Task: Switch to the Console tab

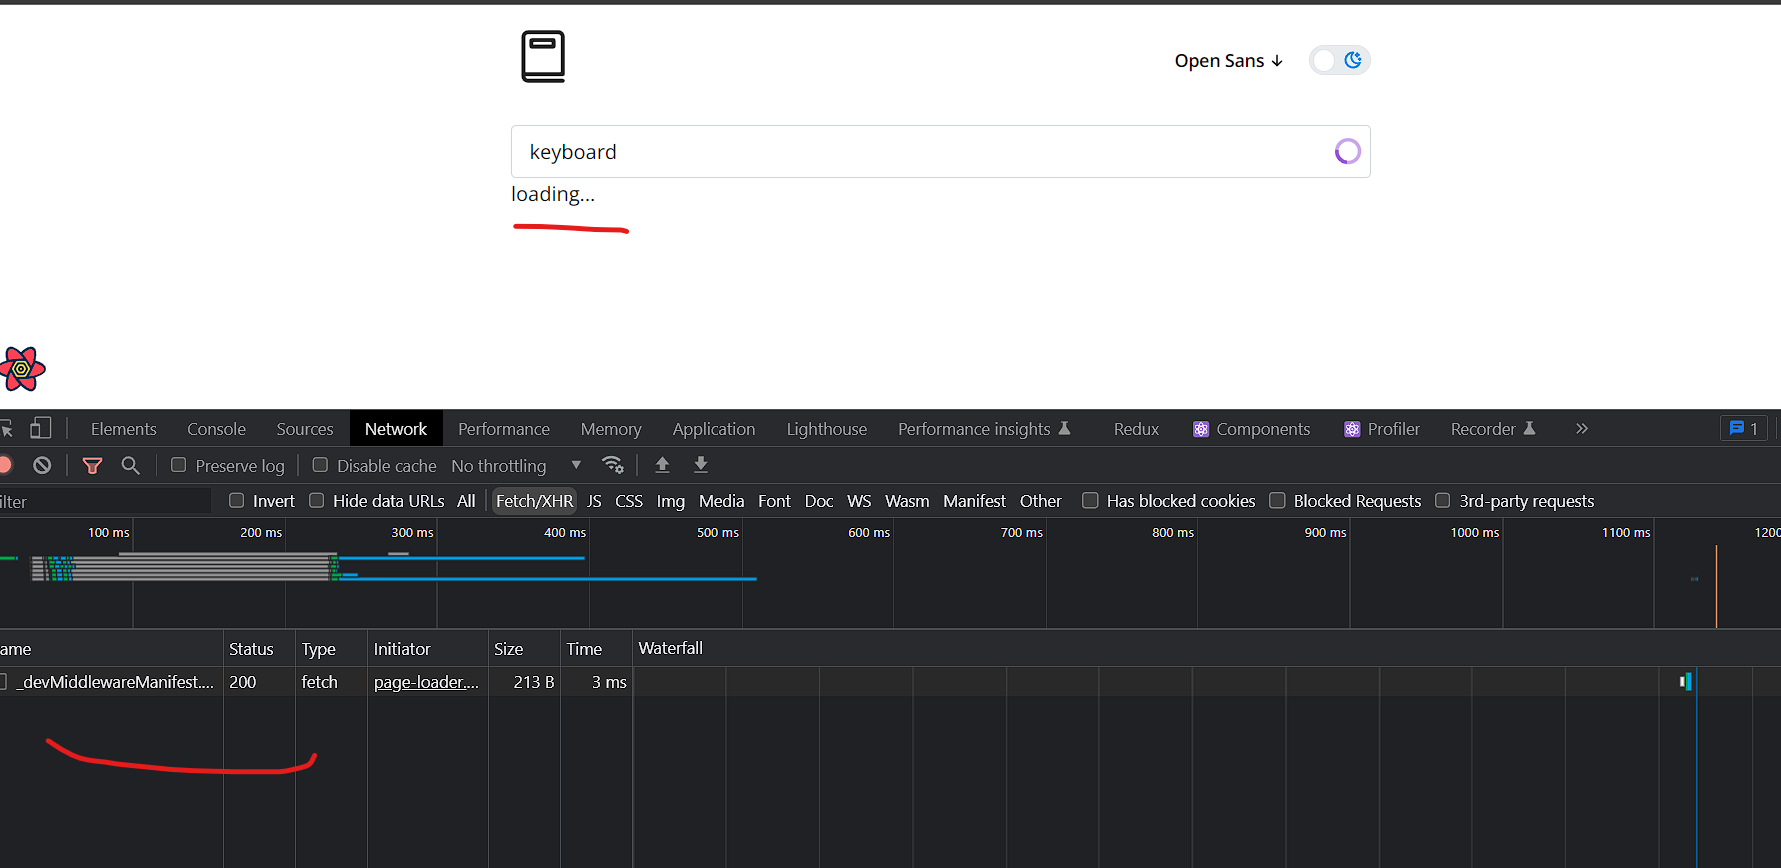Action: click(216, 429)
